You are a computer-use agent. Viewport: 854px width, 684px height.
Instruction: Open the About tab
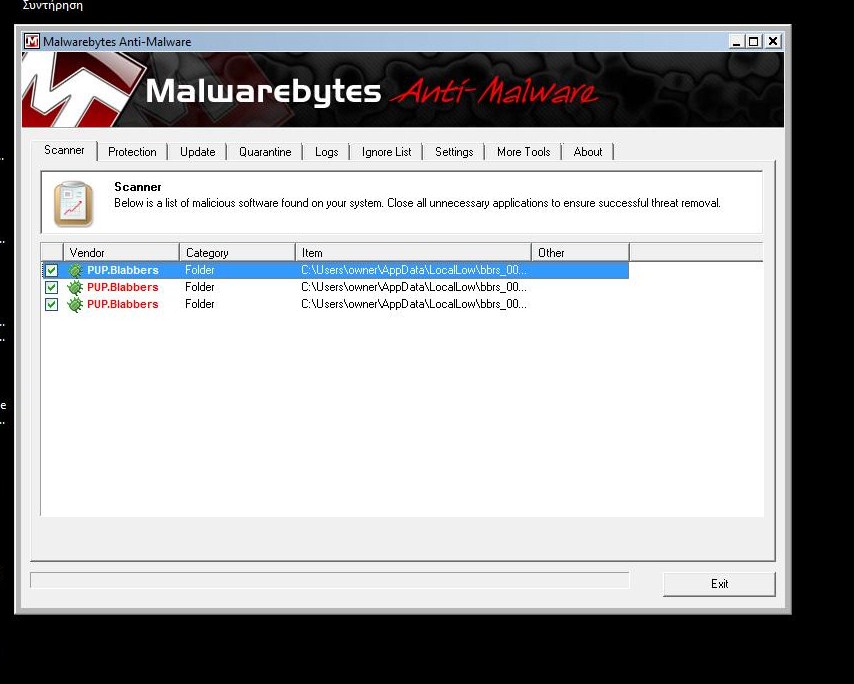(588, 152)
